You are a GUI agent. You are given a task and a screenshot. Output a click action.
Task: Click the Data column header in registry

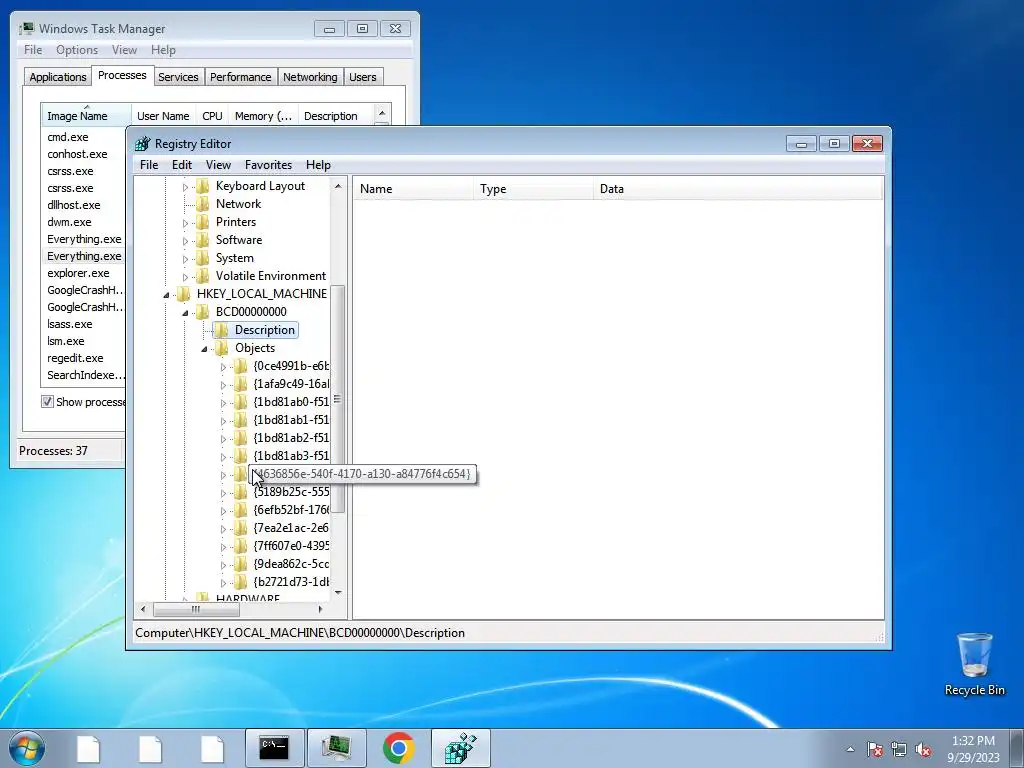tap(738, 189)
